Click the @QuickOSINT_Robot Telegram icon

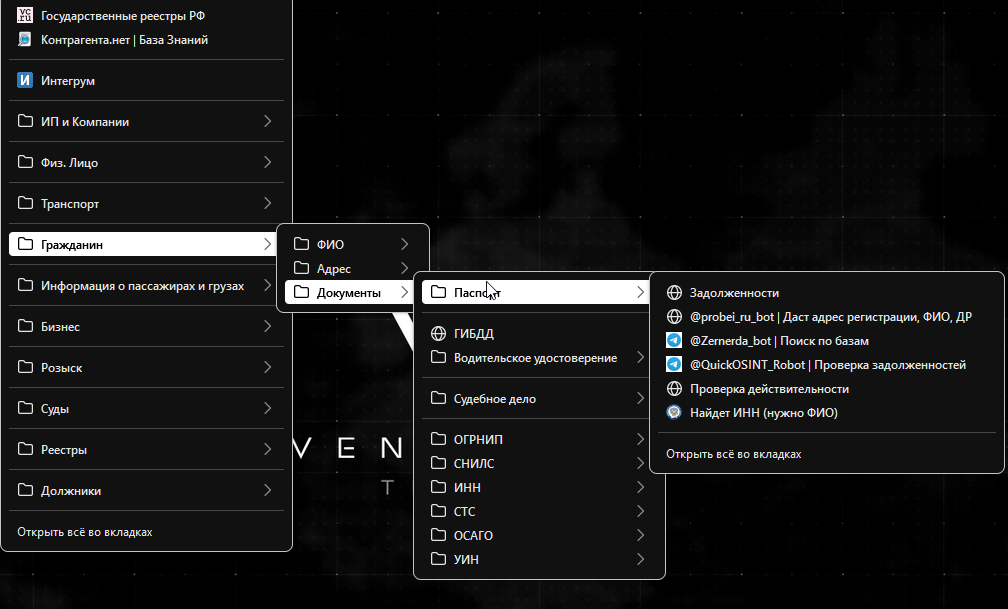(x=674, y=365)
